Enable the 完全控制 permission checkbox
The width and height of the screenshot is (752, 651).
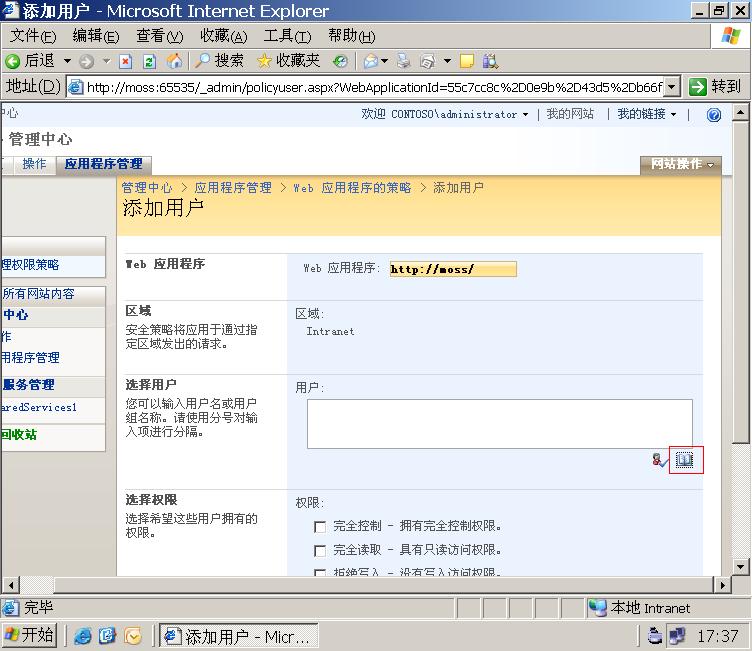tap(320, 526)
